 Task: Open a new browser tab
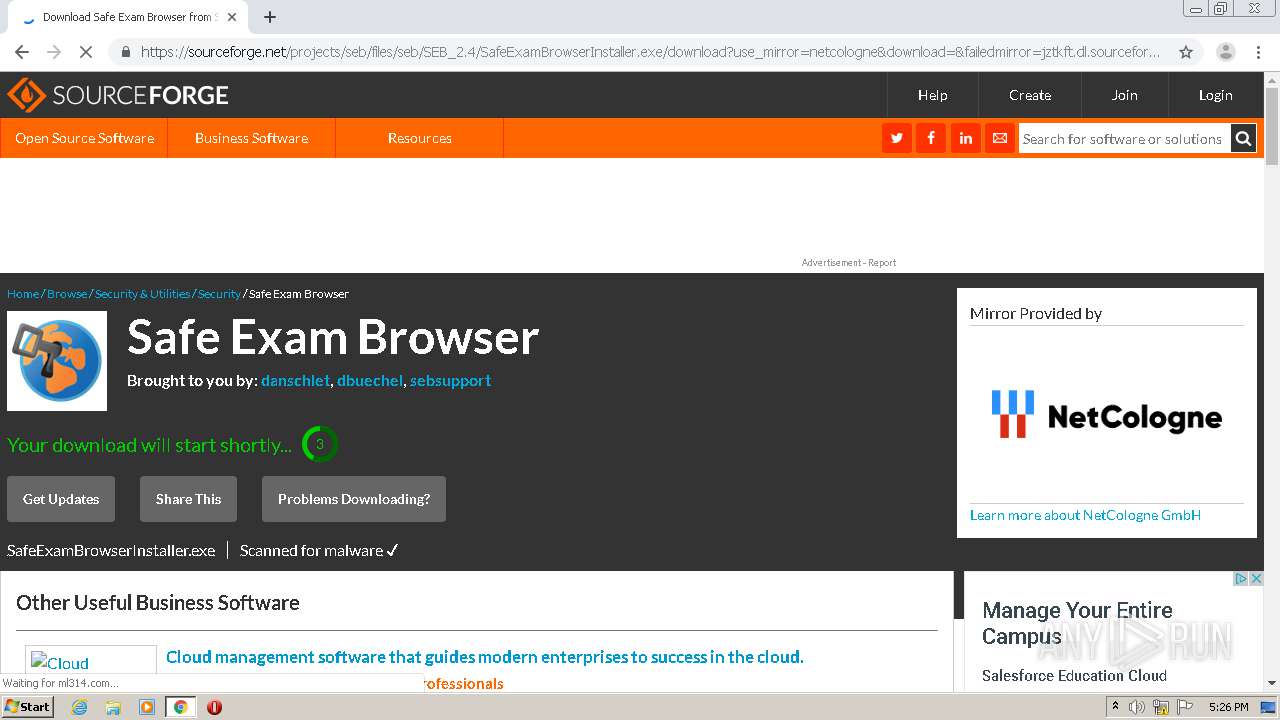[270, 17]
